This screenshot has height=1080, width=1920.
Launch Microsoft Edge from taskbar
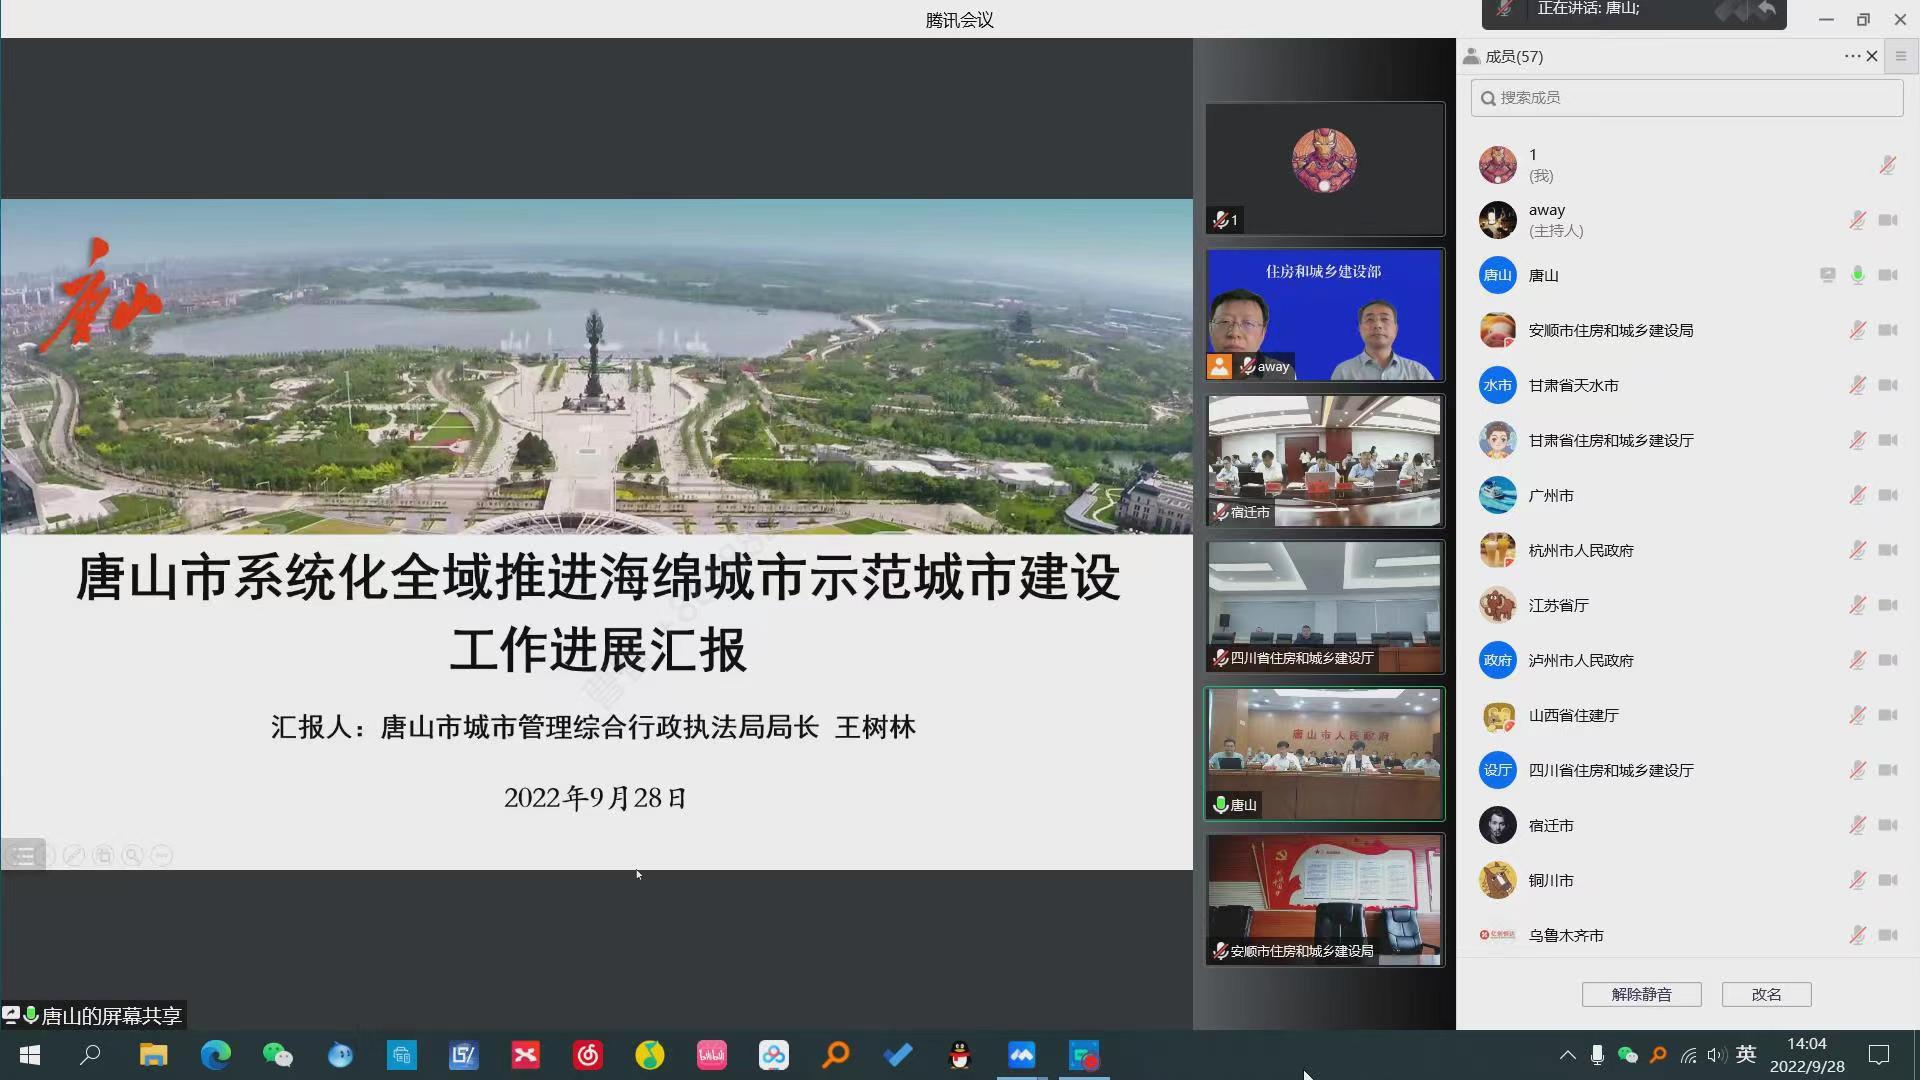[x=215, y=1055]
